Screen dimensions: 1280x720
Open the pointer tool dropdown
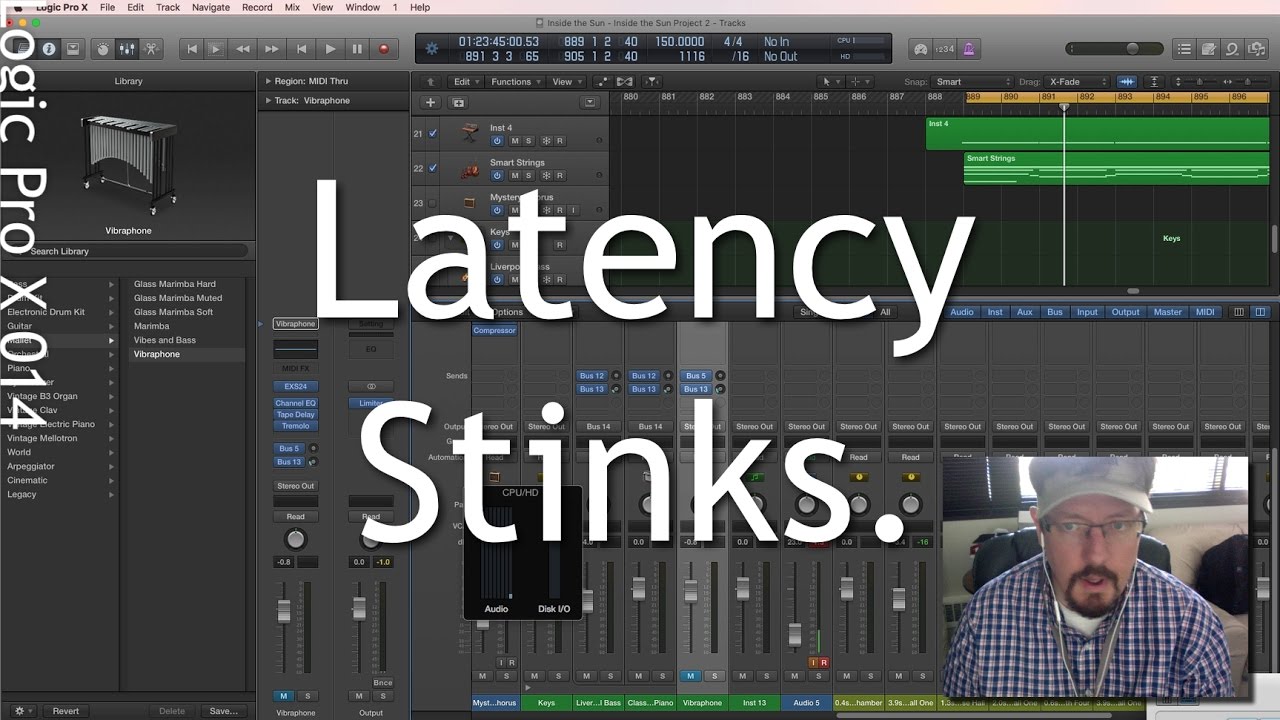coord(829,82)
